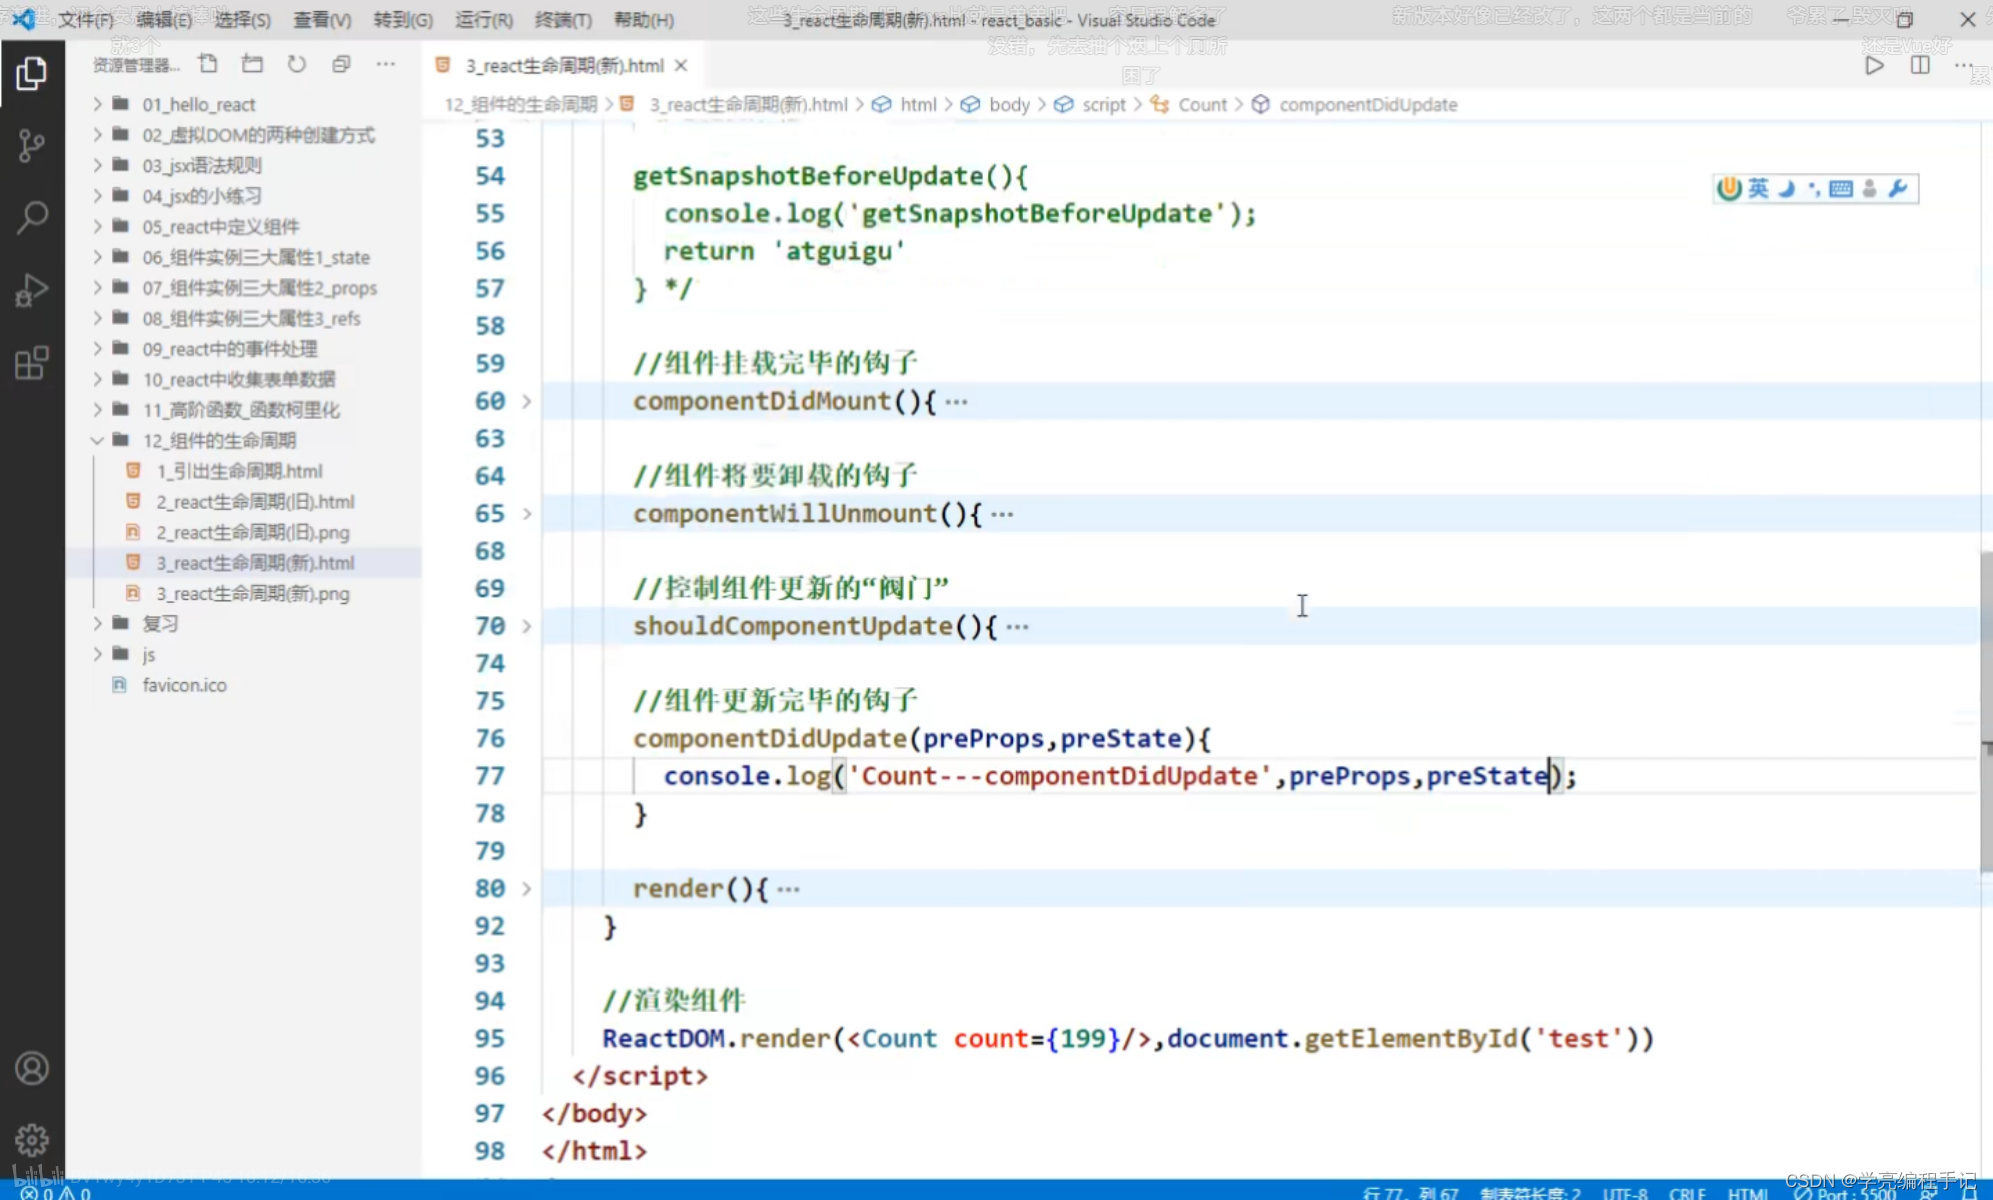Viewport: 1993px width, 1200px height.
Task: Click CRLF line ending in status bar
Action: [1687, 1193]
